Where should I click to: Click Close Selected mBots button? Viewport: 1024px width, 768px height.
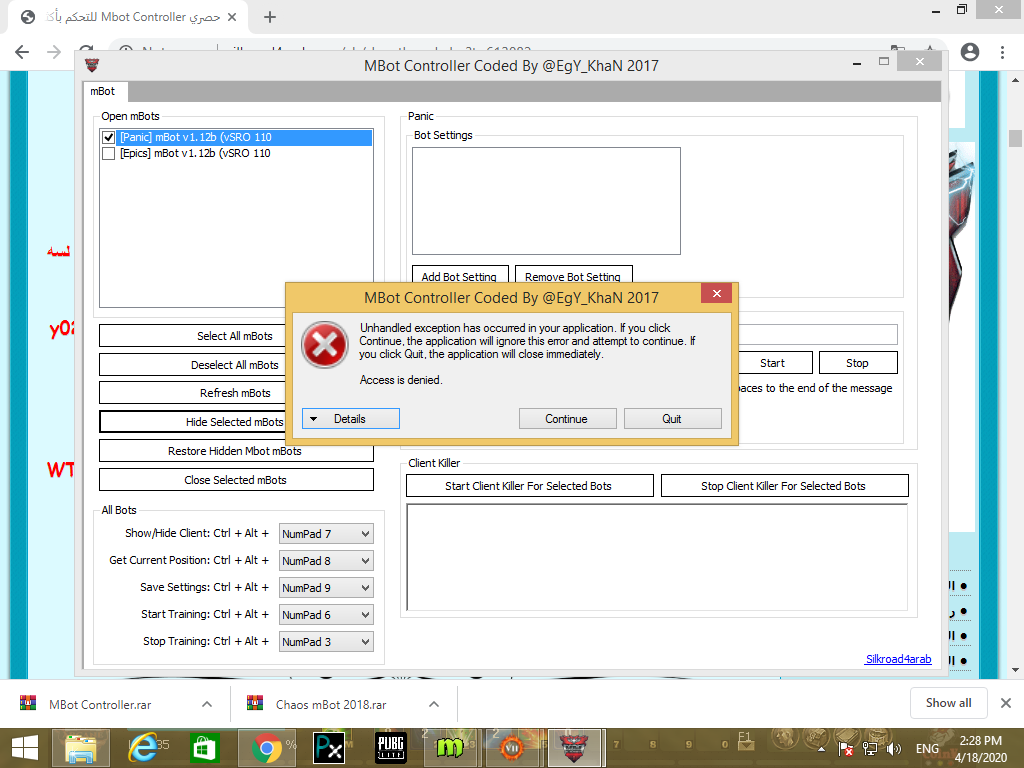pos(236,479)
